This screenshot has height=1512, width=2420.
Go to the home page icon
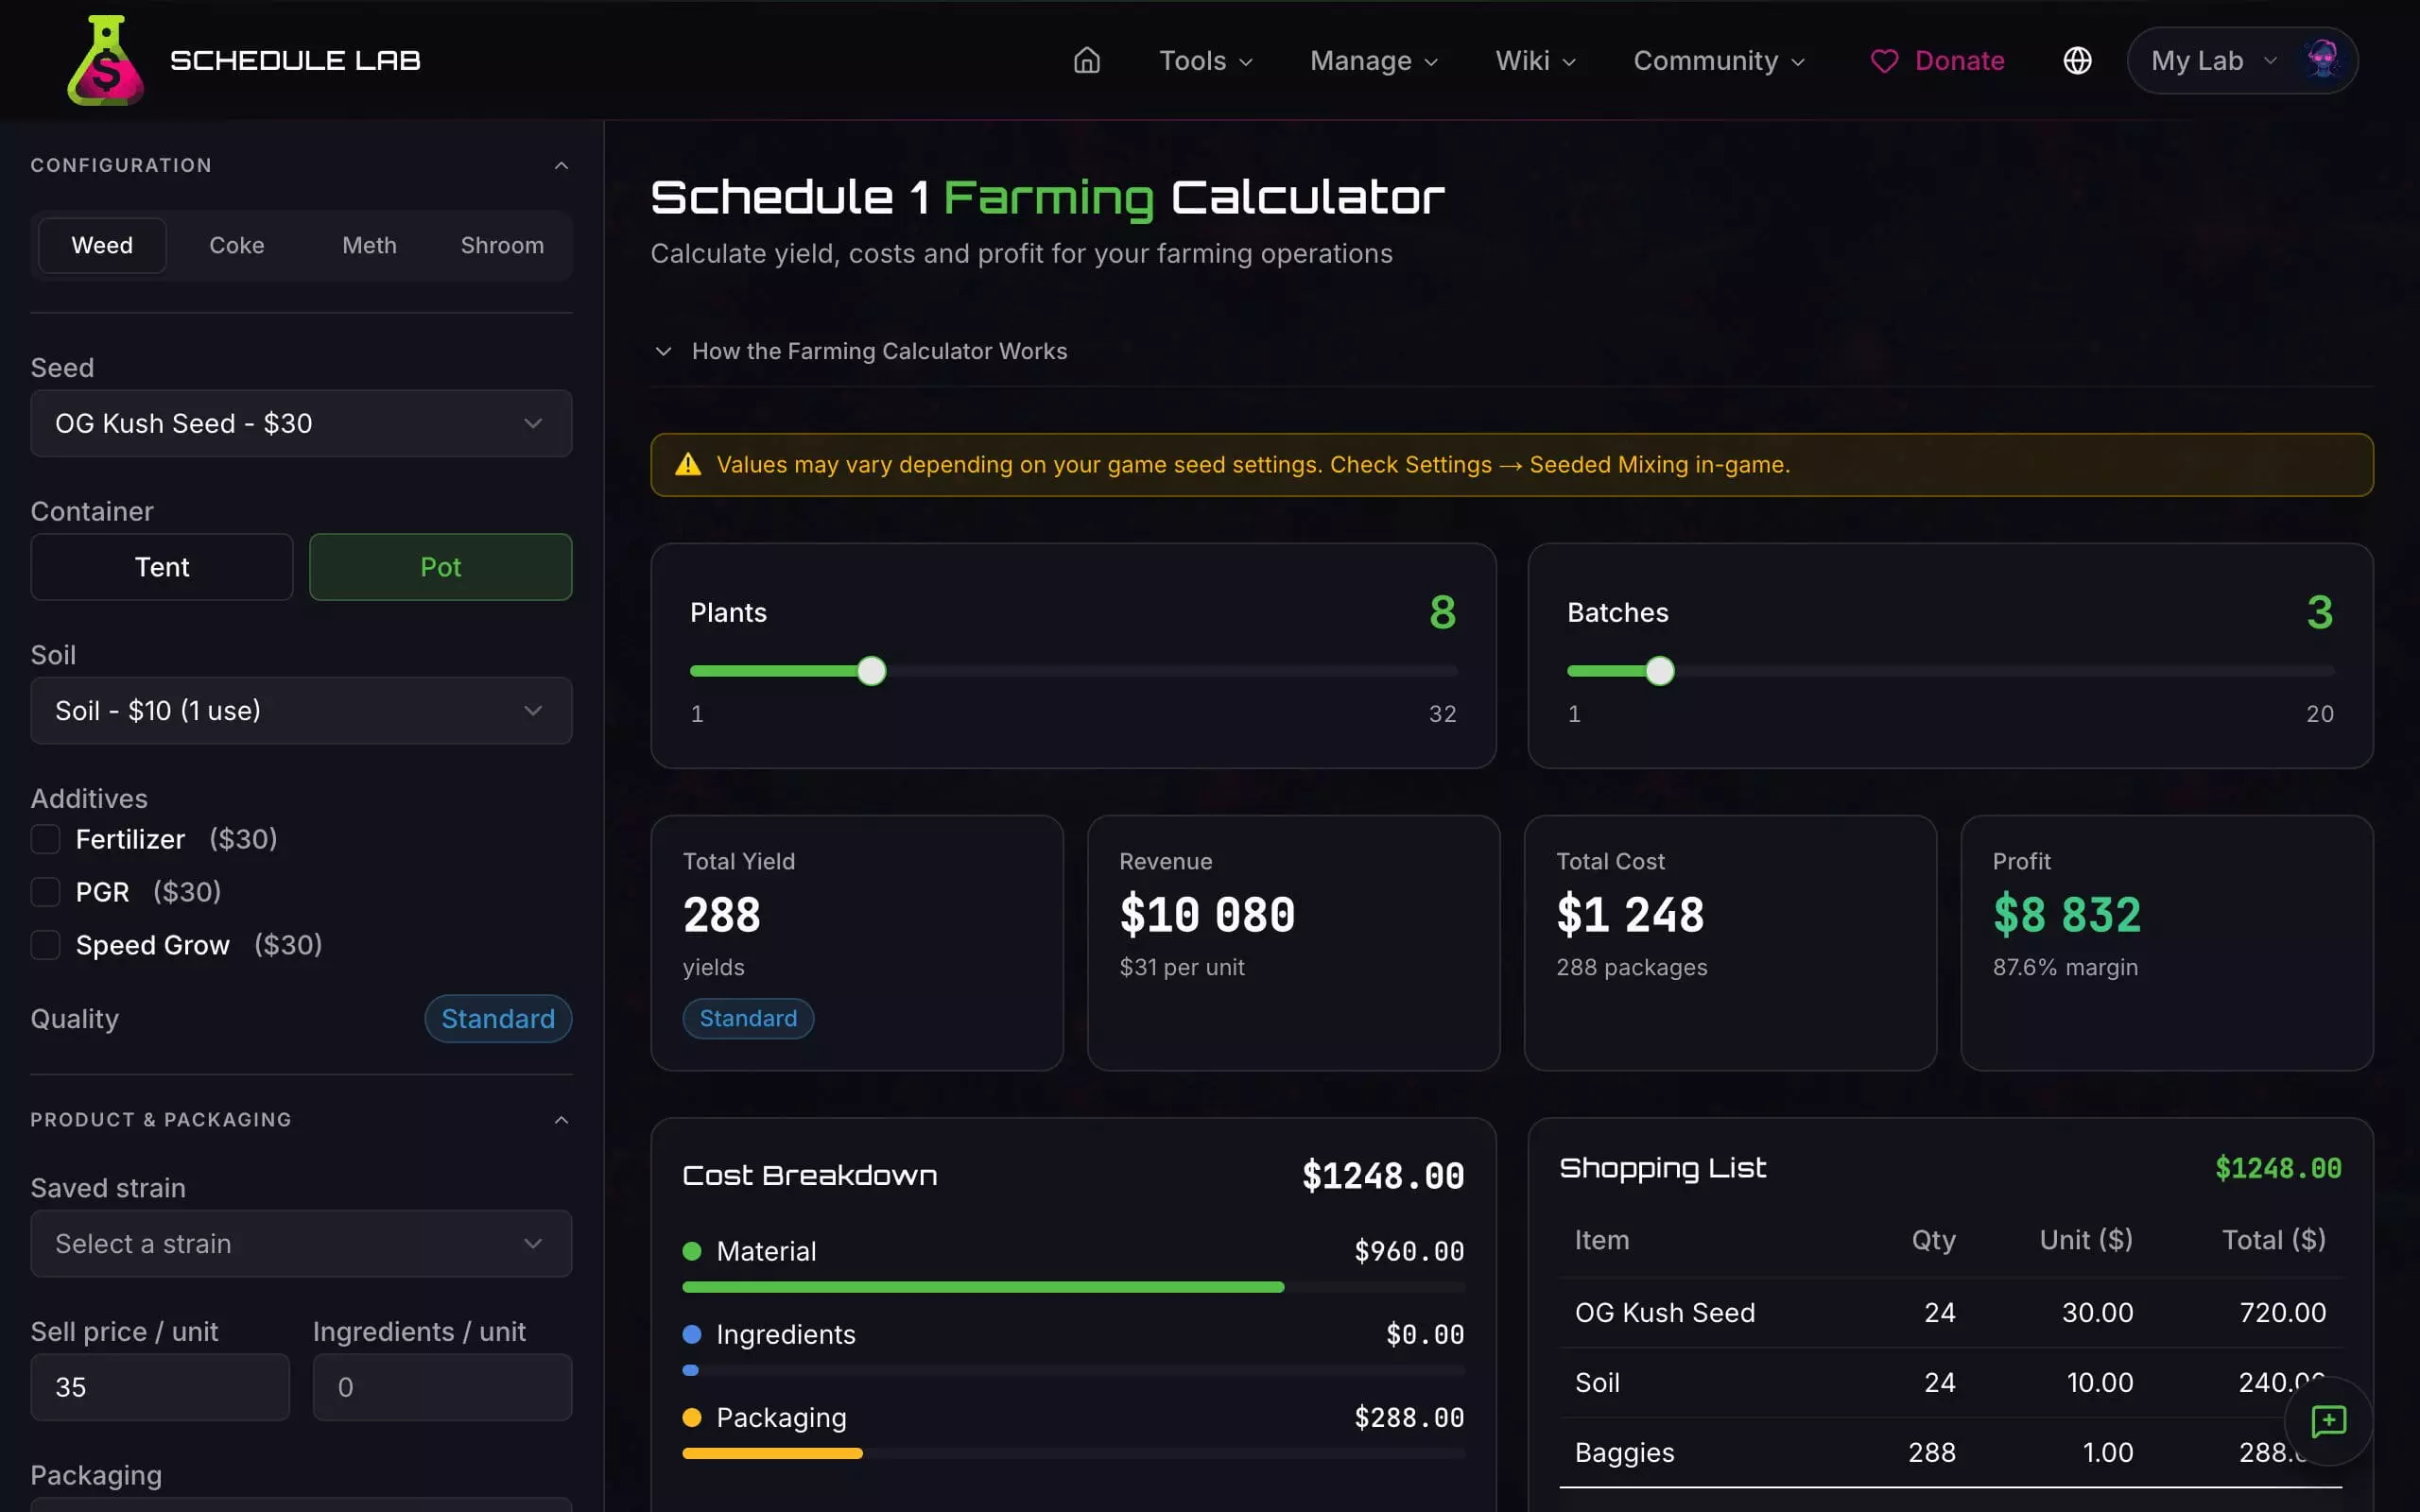[1086, 61]
